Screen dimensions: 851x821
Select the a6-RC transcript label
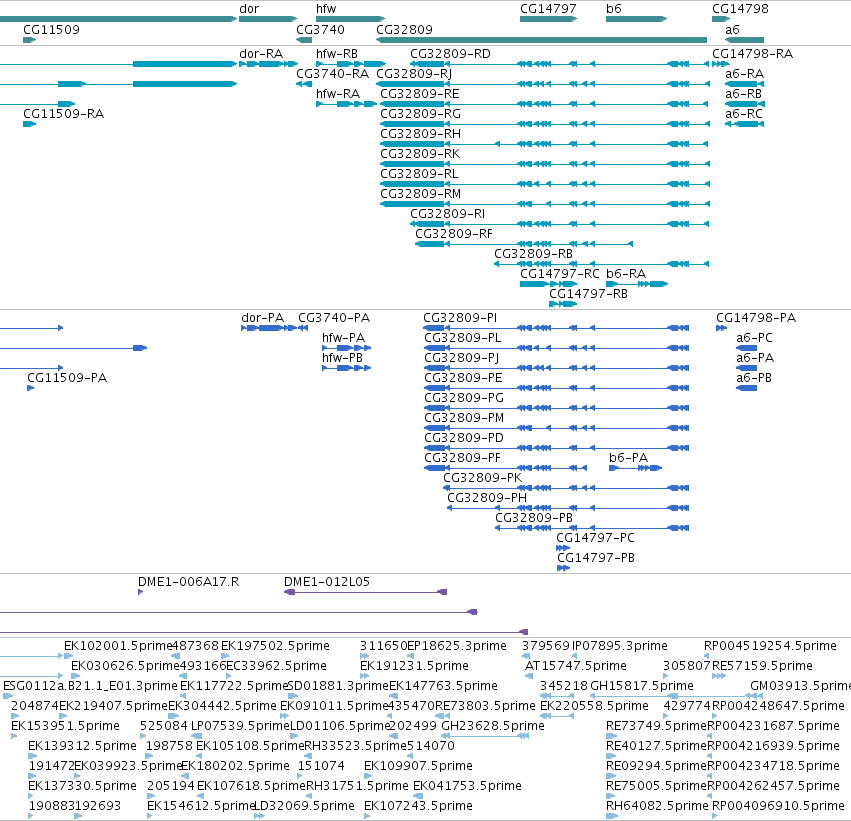[744, 114]
